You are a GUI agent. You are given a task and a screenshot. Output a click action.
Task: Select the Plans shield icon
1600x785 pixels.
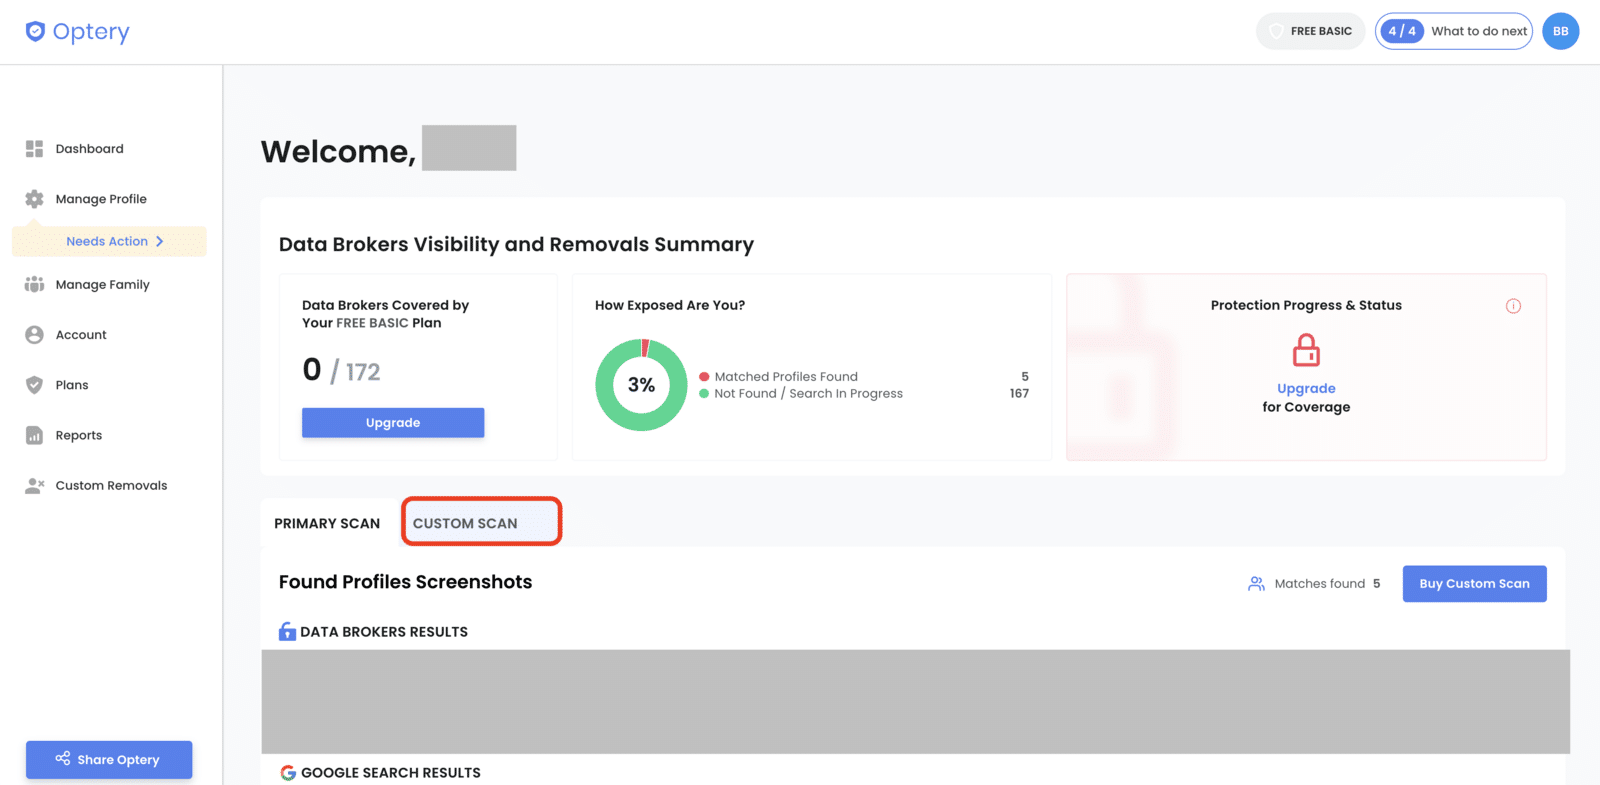tap(34, 385)
